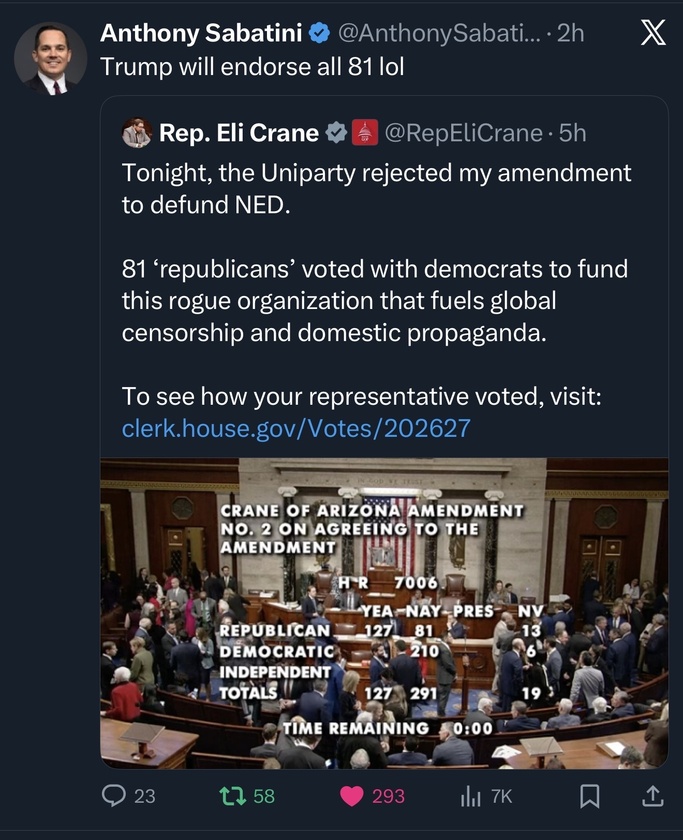Click Rep. Eli Crane's verified badge
This screenshot has width=683, height=840.
point(337,132)
